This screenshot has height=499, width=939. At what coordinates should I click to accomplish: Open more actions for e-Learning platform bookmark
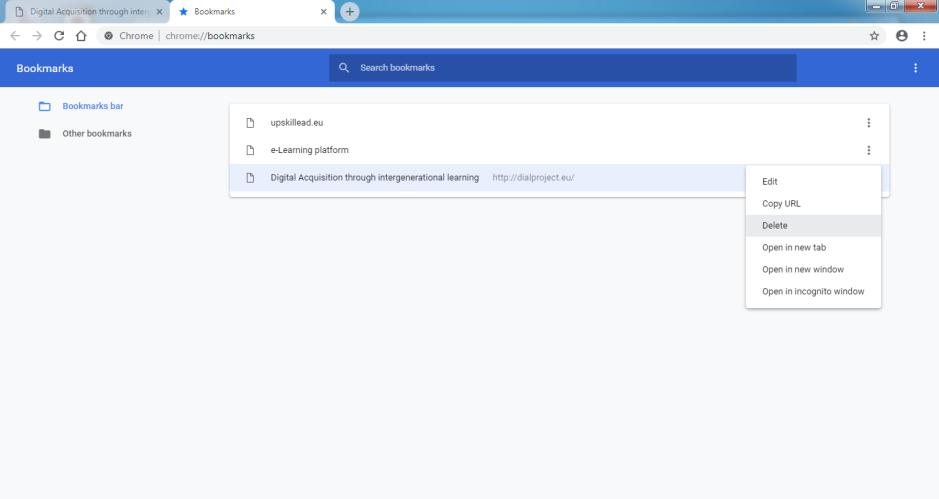pyautogui.click(x=868, y=150)
